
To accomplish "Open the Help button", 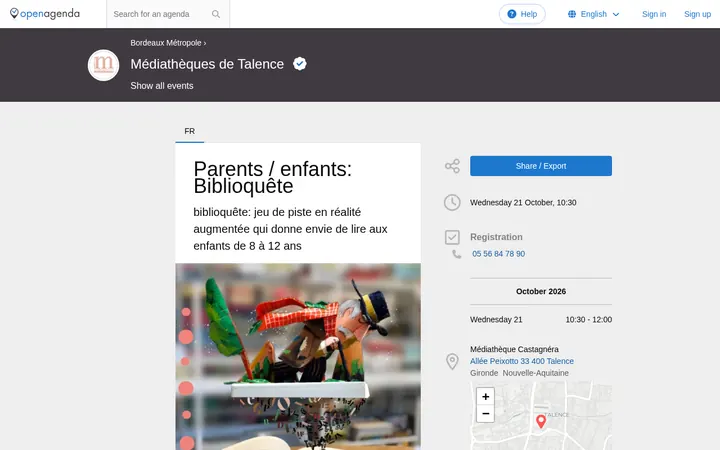I will [x=522, y=14].
